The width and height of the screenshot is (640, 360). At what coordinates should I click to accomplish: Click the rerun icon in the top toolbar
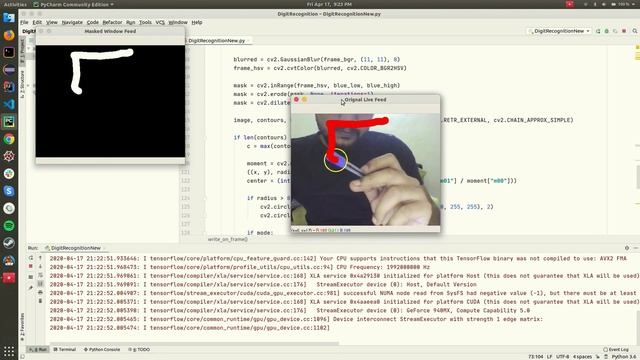(598, 31)
